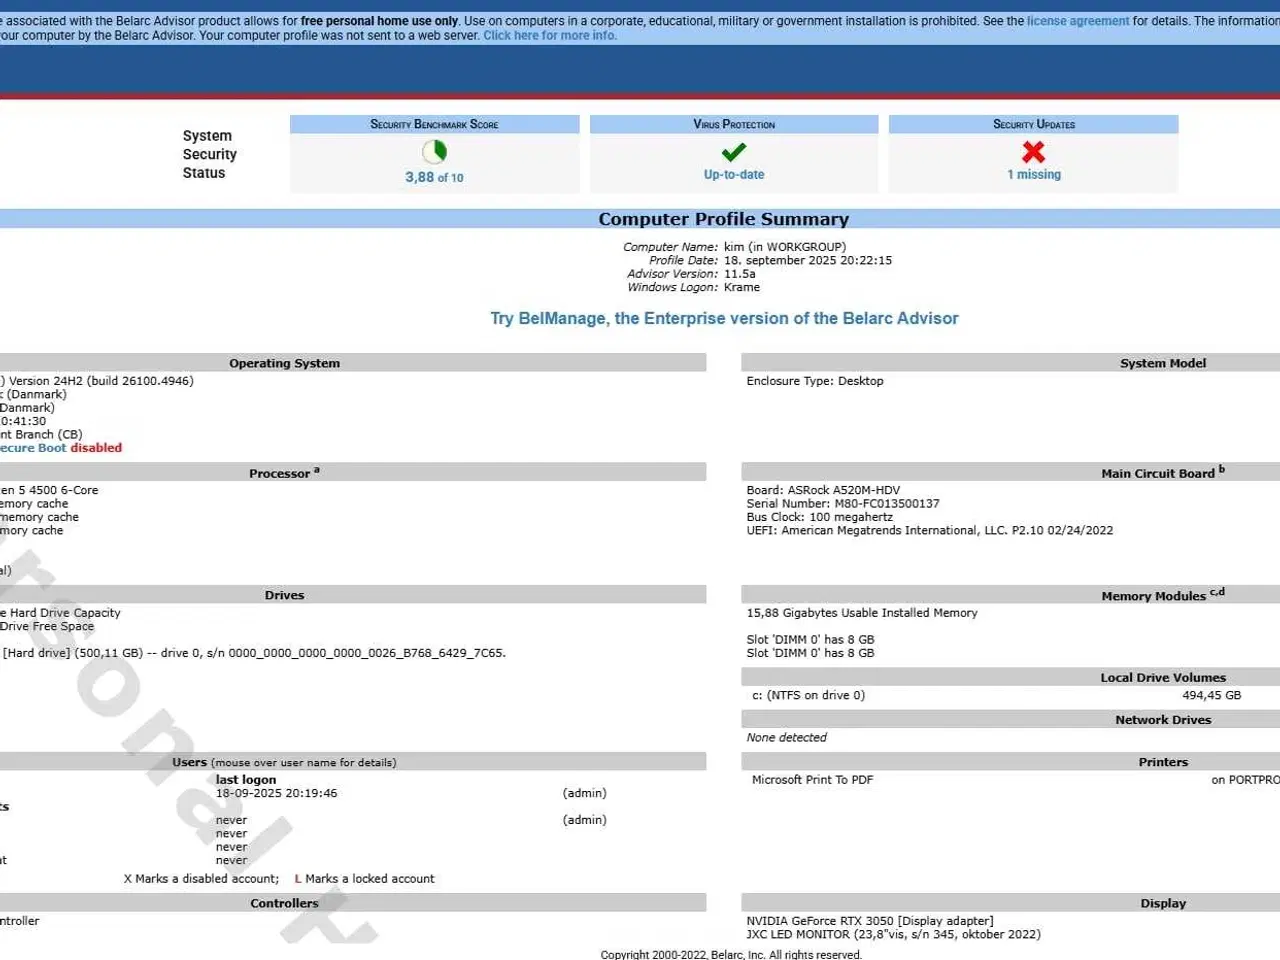Select 'None detected' under Network Drives

click(x=787, y=738)
